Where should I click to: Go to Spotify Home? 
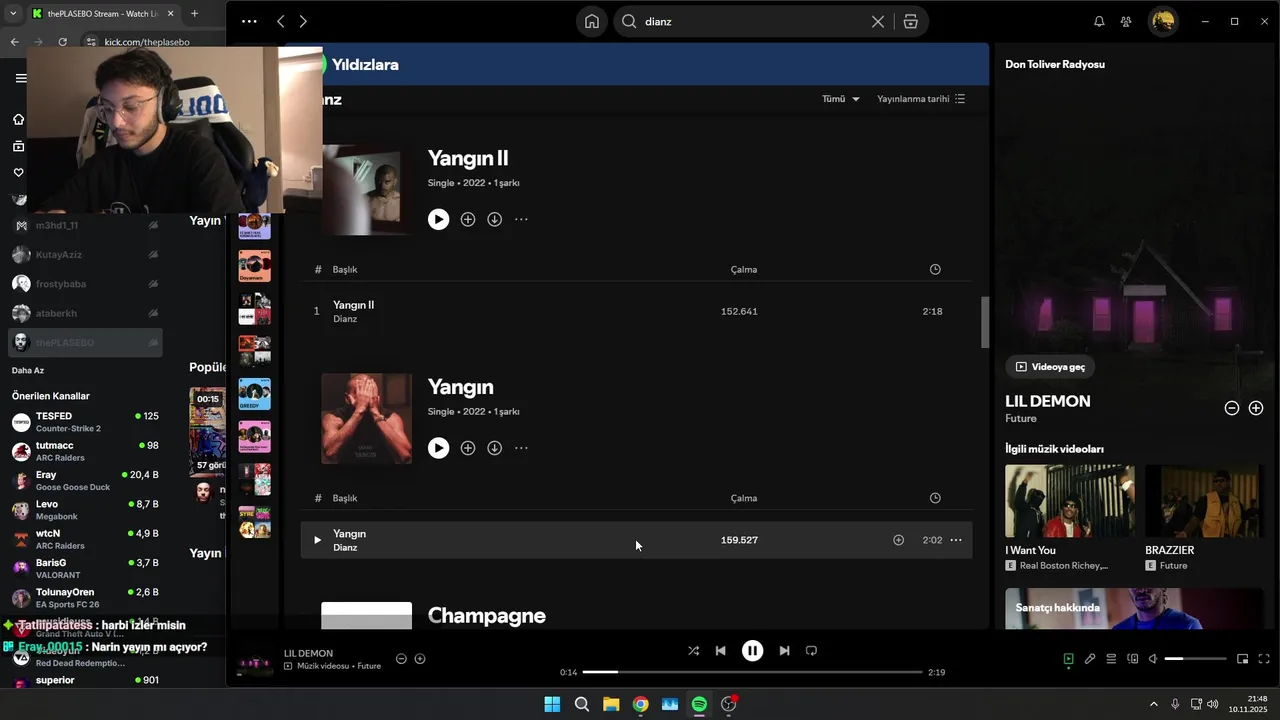[x=592, y=22]
